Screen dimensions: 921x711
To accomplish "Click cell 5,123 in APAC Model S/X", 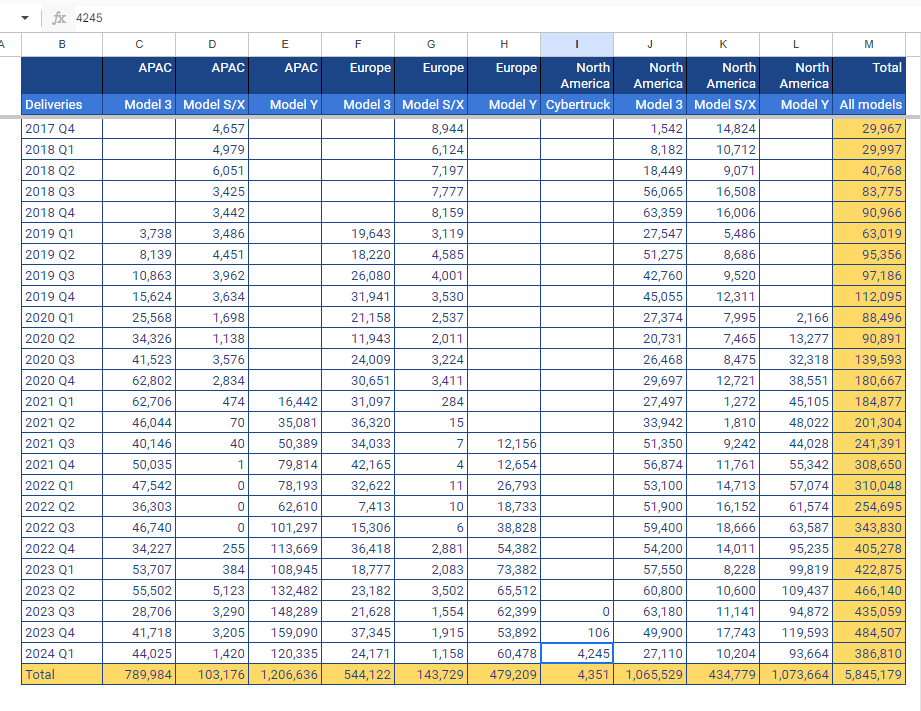I will point(212,591).
